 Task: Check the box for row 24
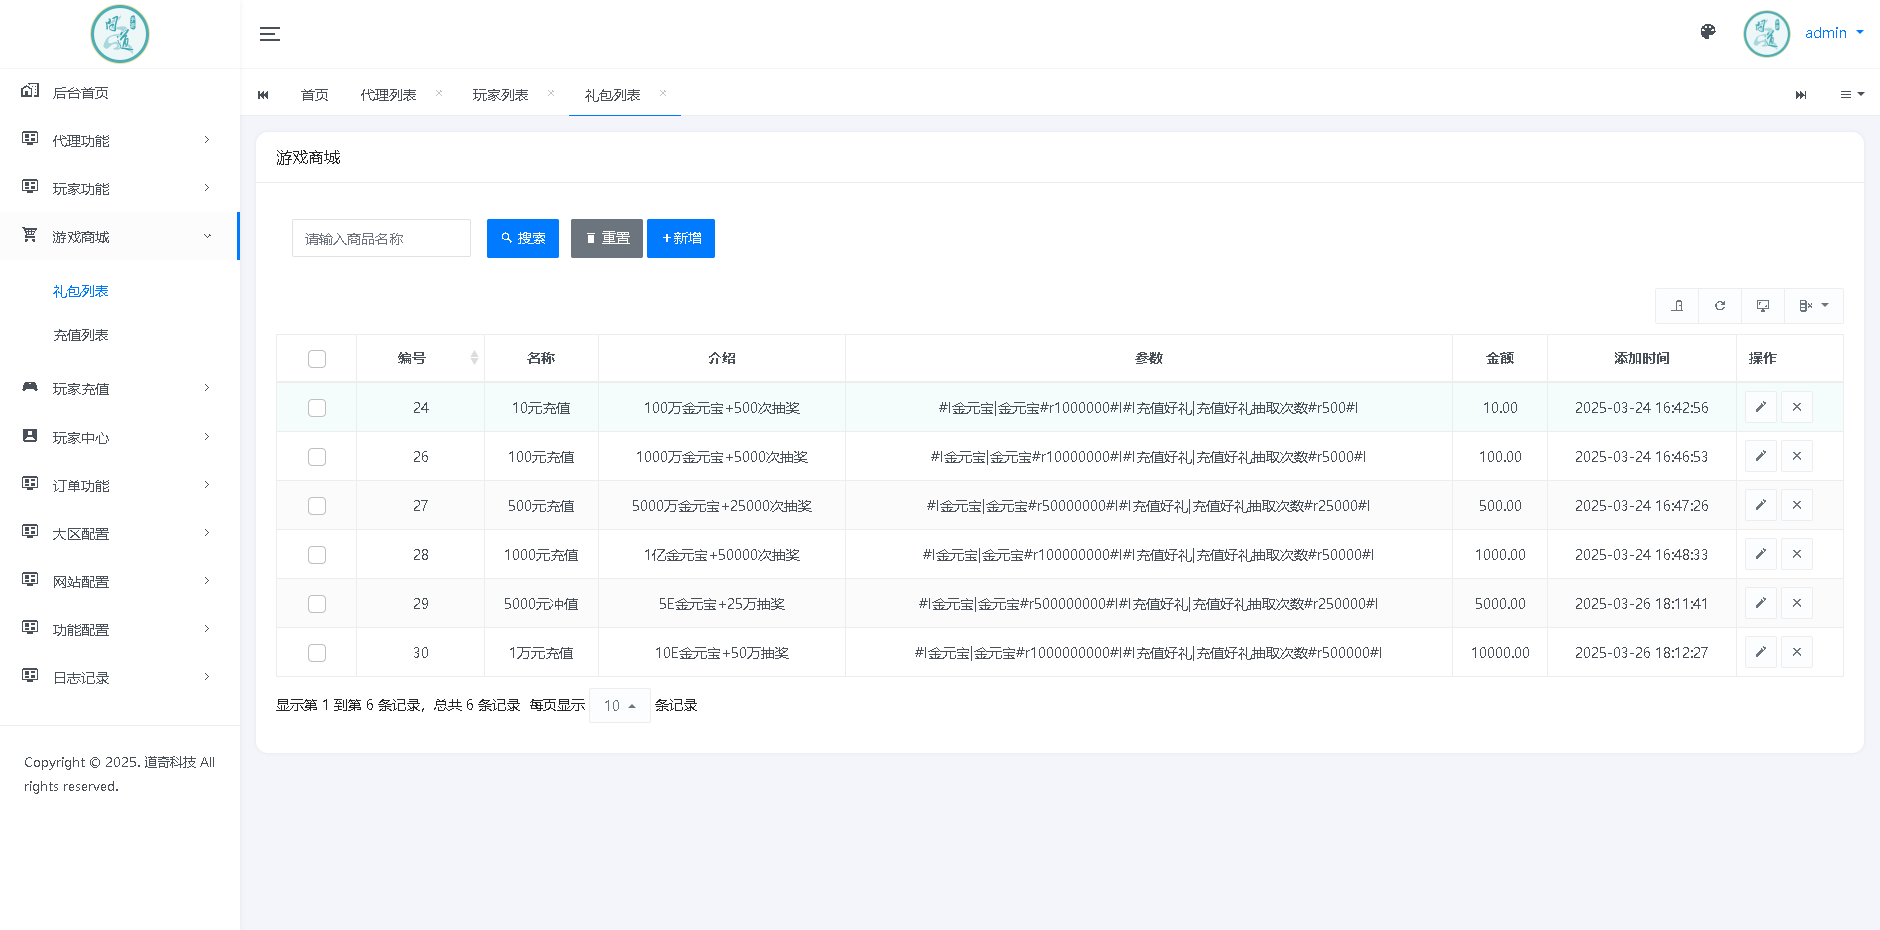pyautogui.click(x=317, y=408)
